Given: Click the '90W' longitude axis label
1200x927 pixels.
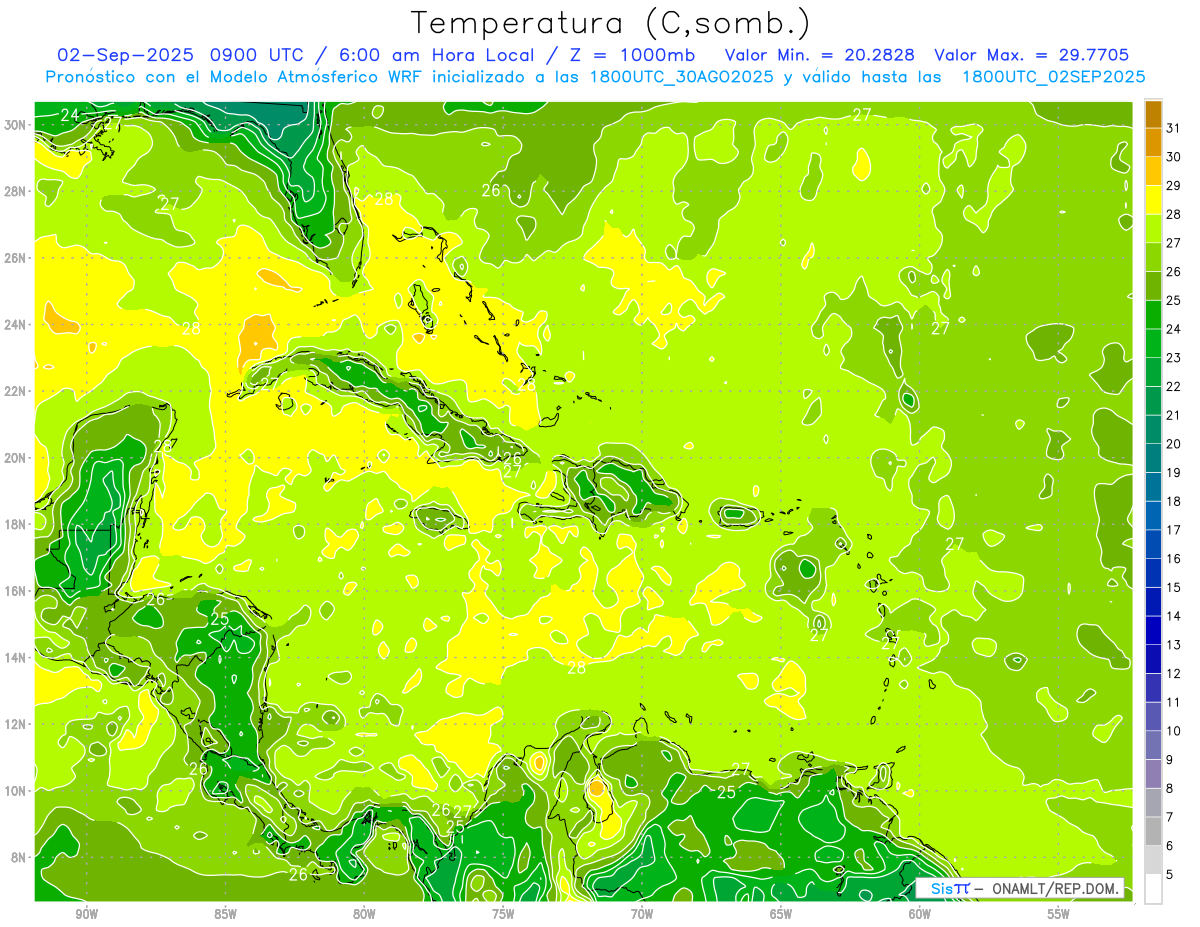Looking at the screenshot, I should coord(87,914).
